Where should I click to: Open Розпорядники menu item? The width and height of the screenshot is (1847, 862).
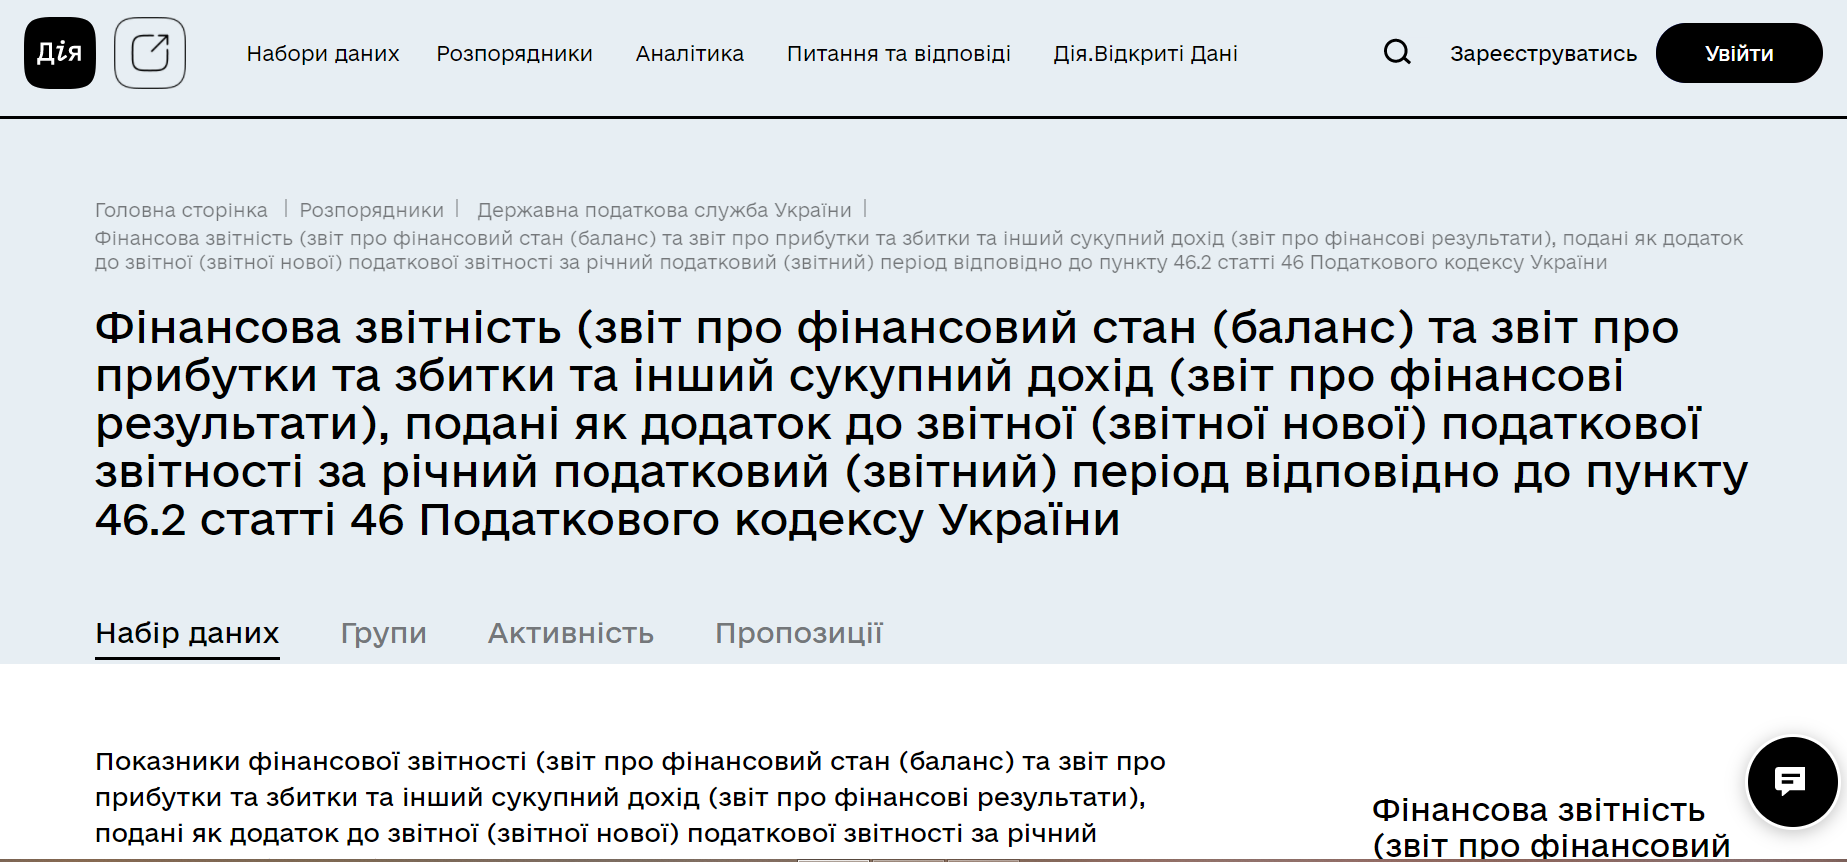point(515,54)
